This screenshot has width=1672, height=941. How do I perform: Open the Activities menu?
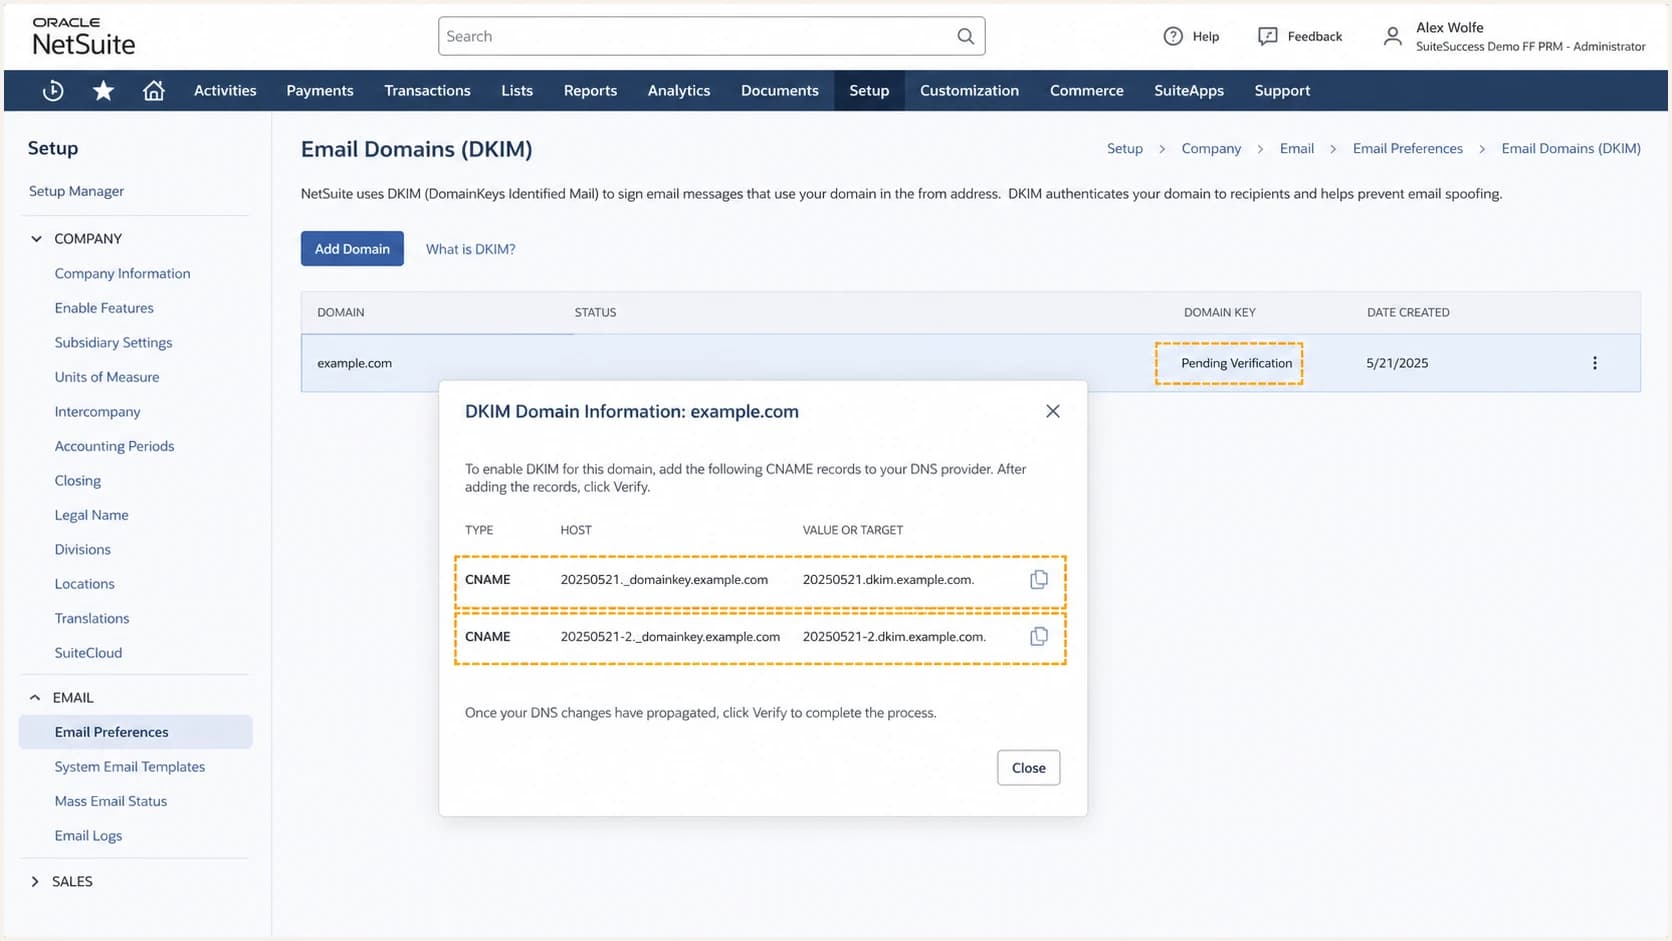[225, 91]
